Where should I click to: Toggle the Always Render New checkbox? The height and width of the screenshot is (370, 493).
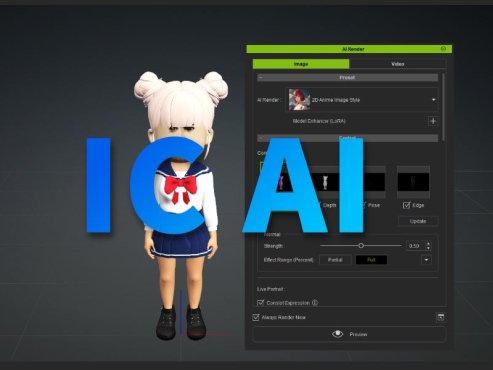pos(256,317)
